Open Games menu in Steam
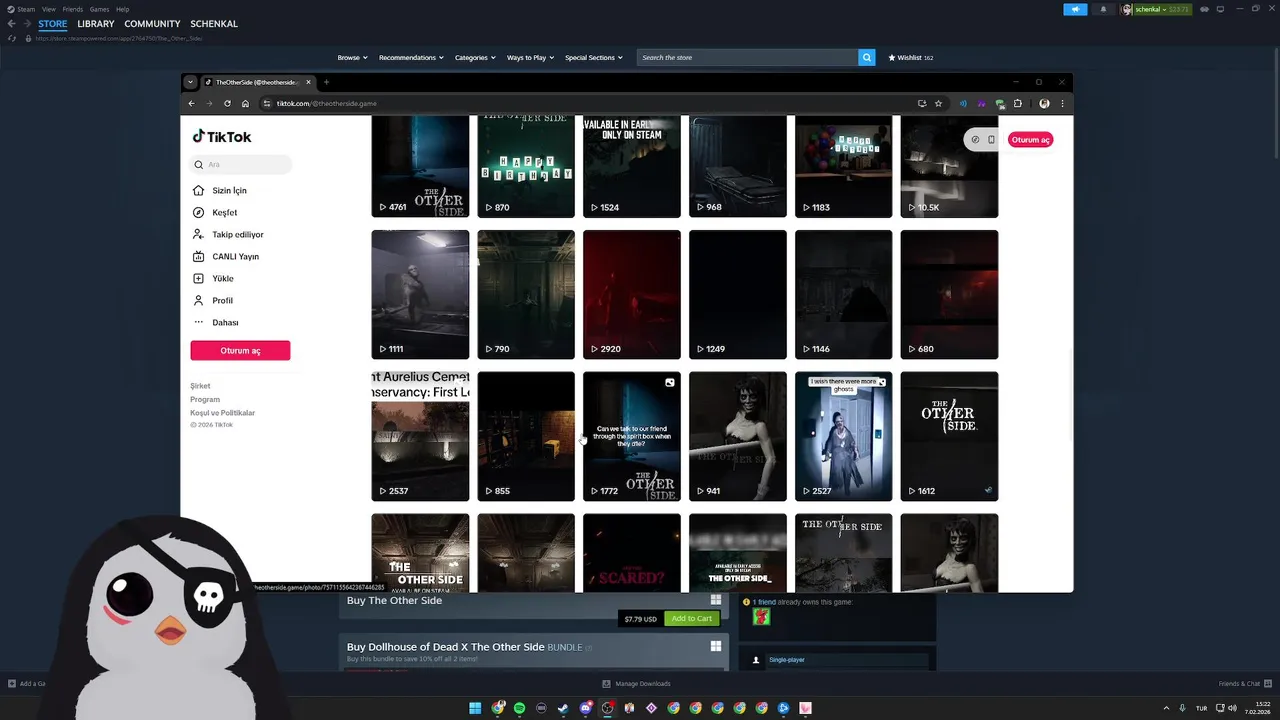1280x720 pixels. pos(99,9)
